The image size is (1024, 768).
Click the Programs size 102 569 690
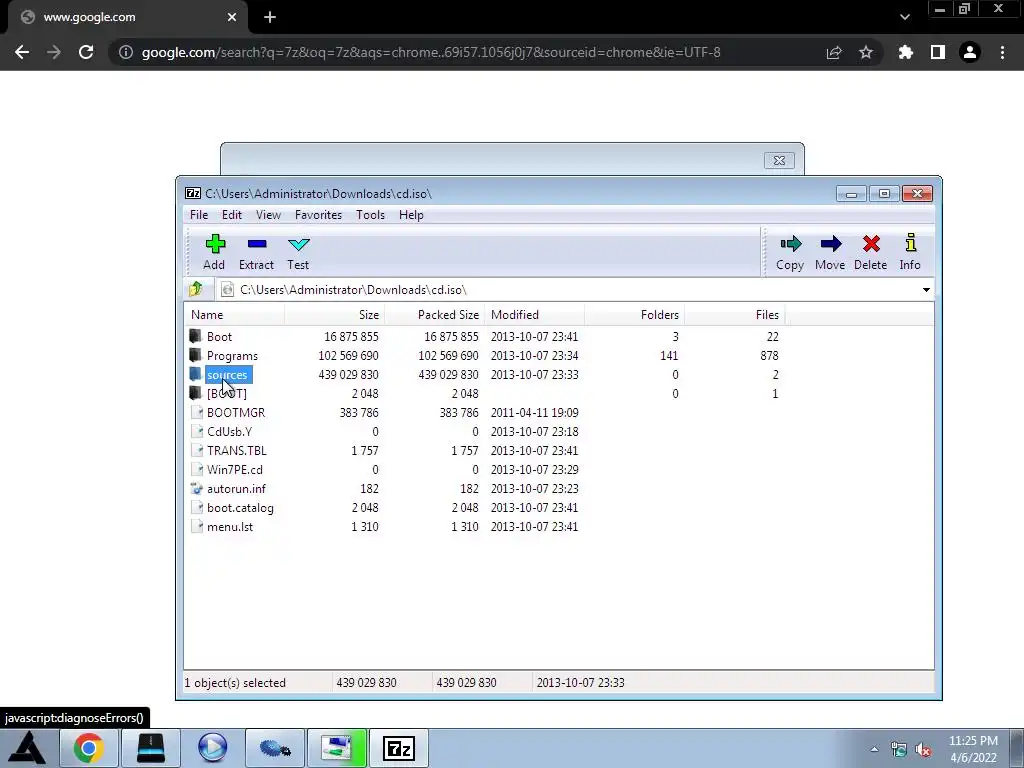coord(348,355)
